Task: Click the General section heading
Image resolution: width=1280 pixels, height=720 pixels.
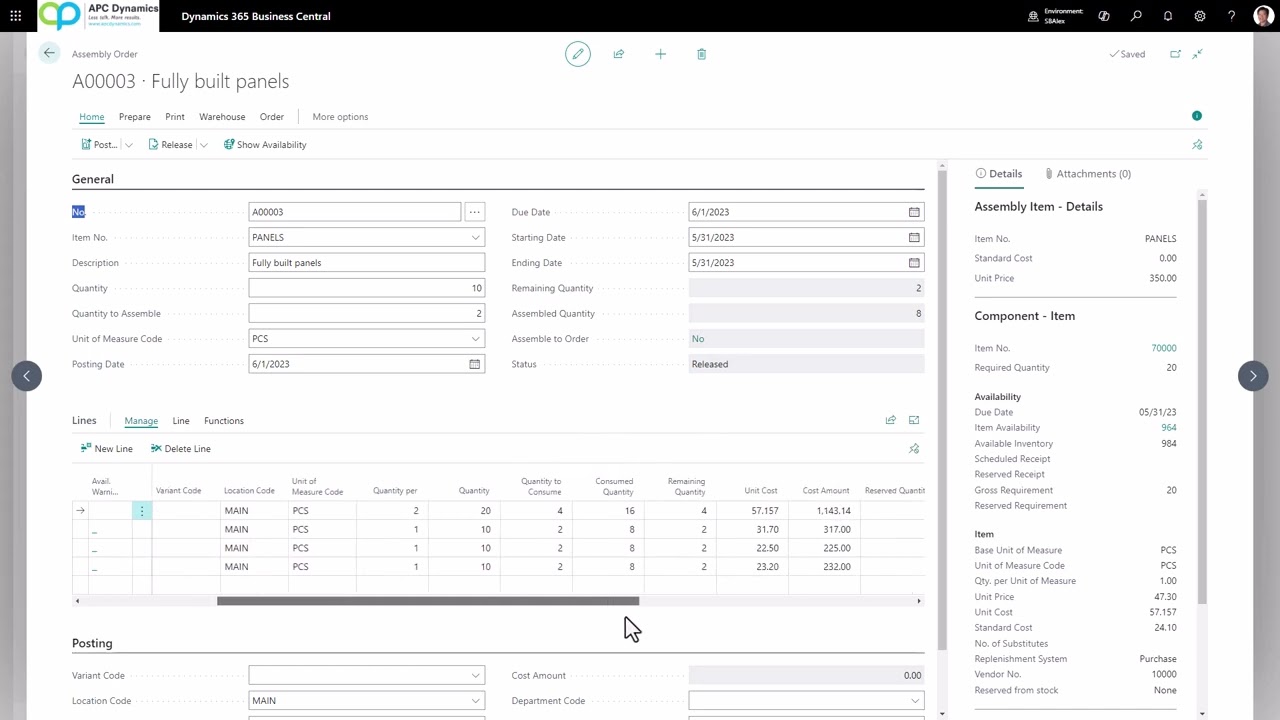Action: [93, 179]
